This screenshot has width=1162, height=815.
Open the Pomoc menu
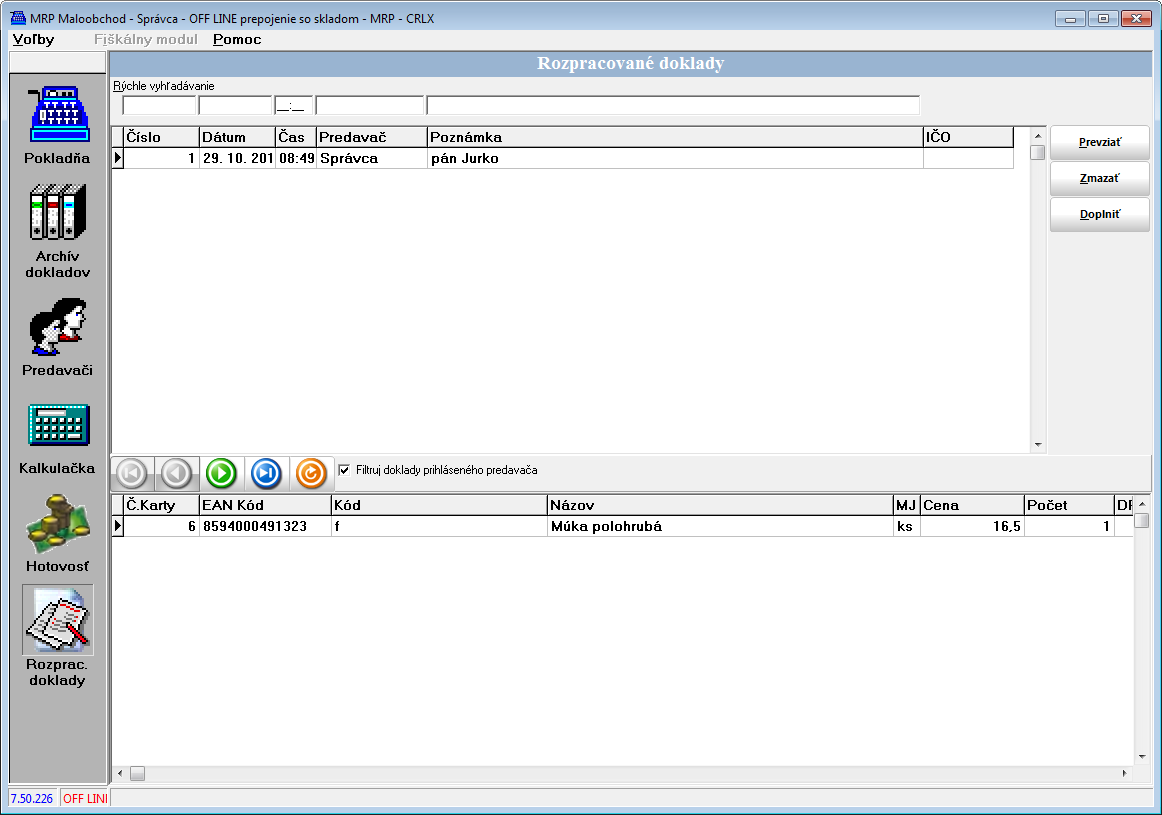coord(237,40)
